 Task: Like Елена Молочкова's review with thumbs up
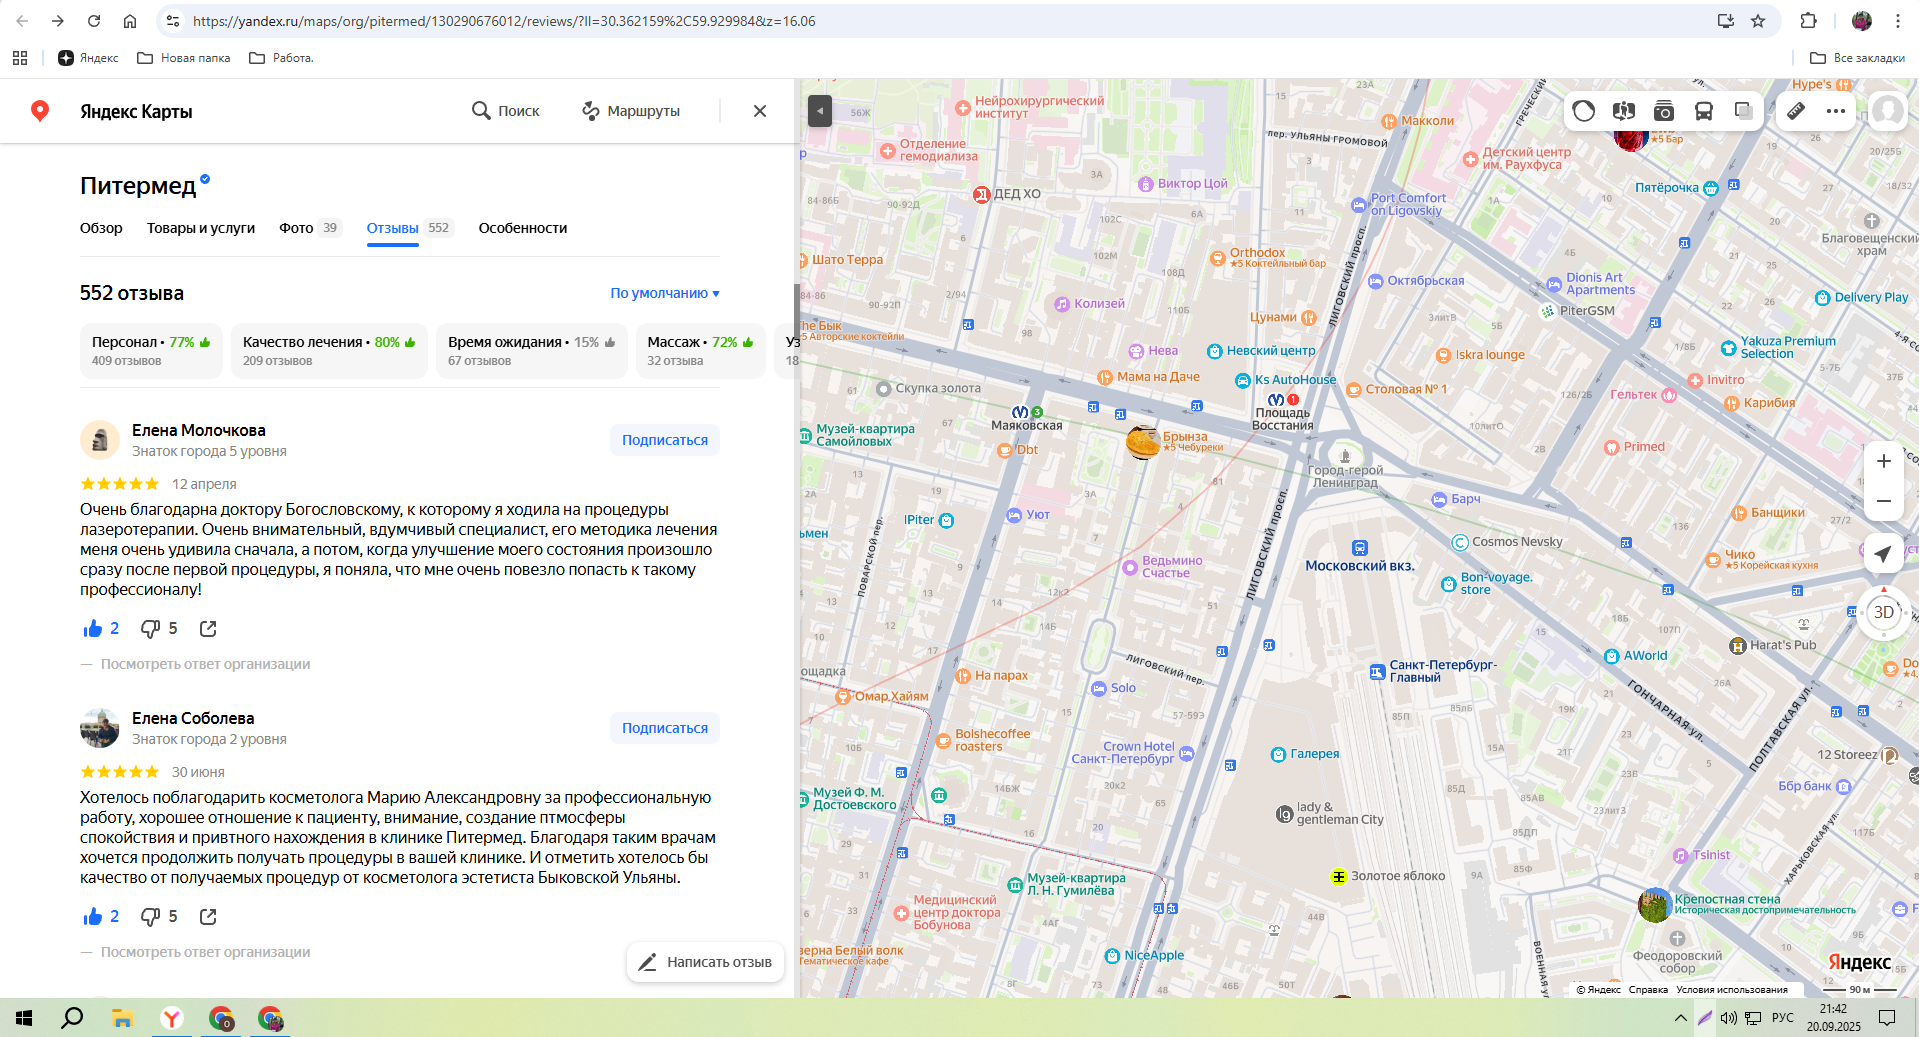(x=94, y=629)
